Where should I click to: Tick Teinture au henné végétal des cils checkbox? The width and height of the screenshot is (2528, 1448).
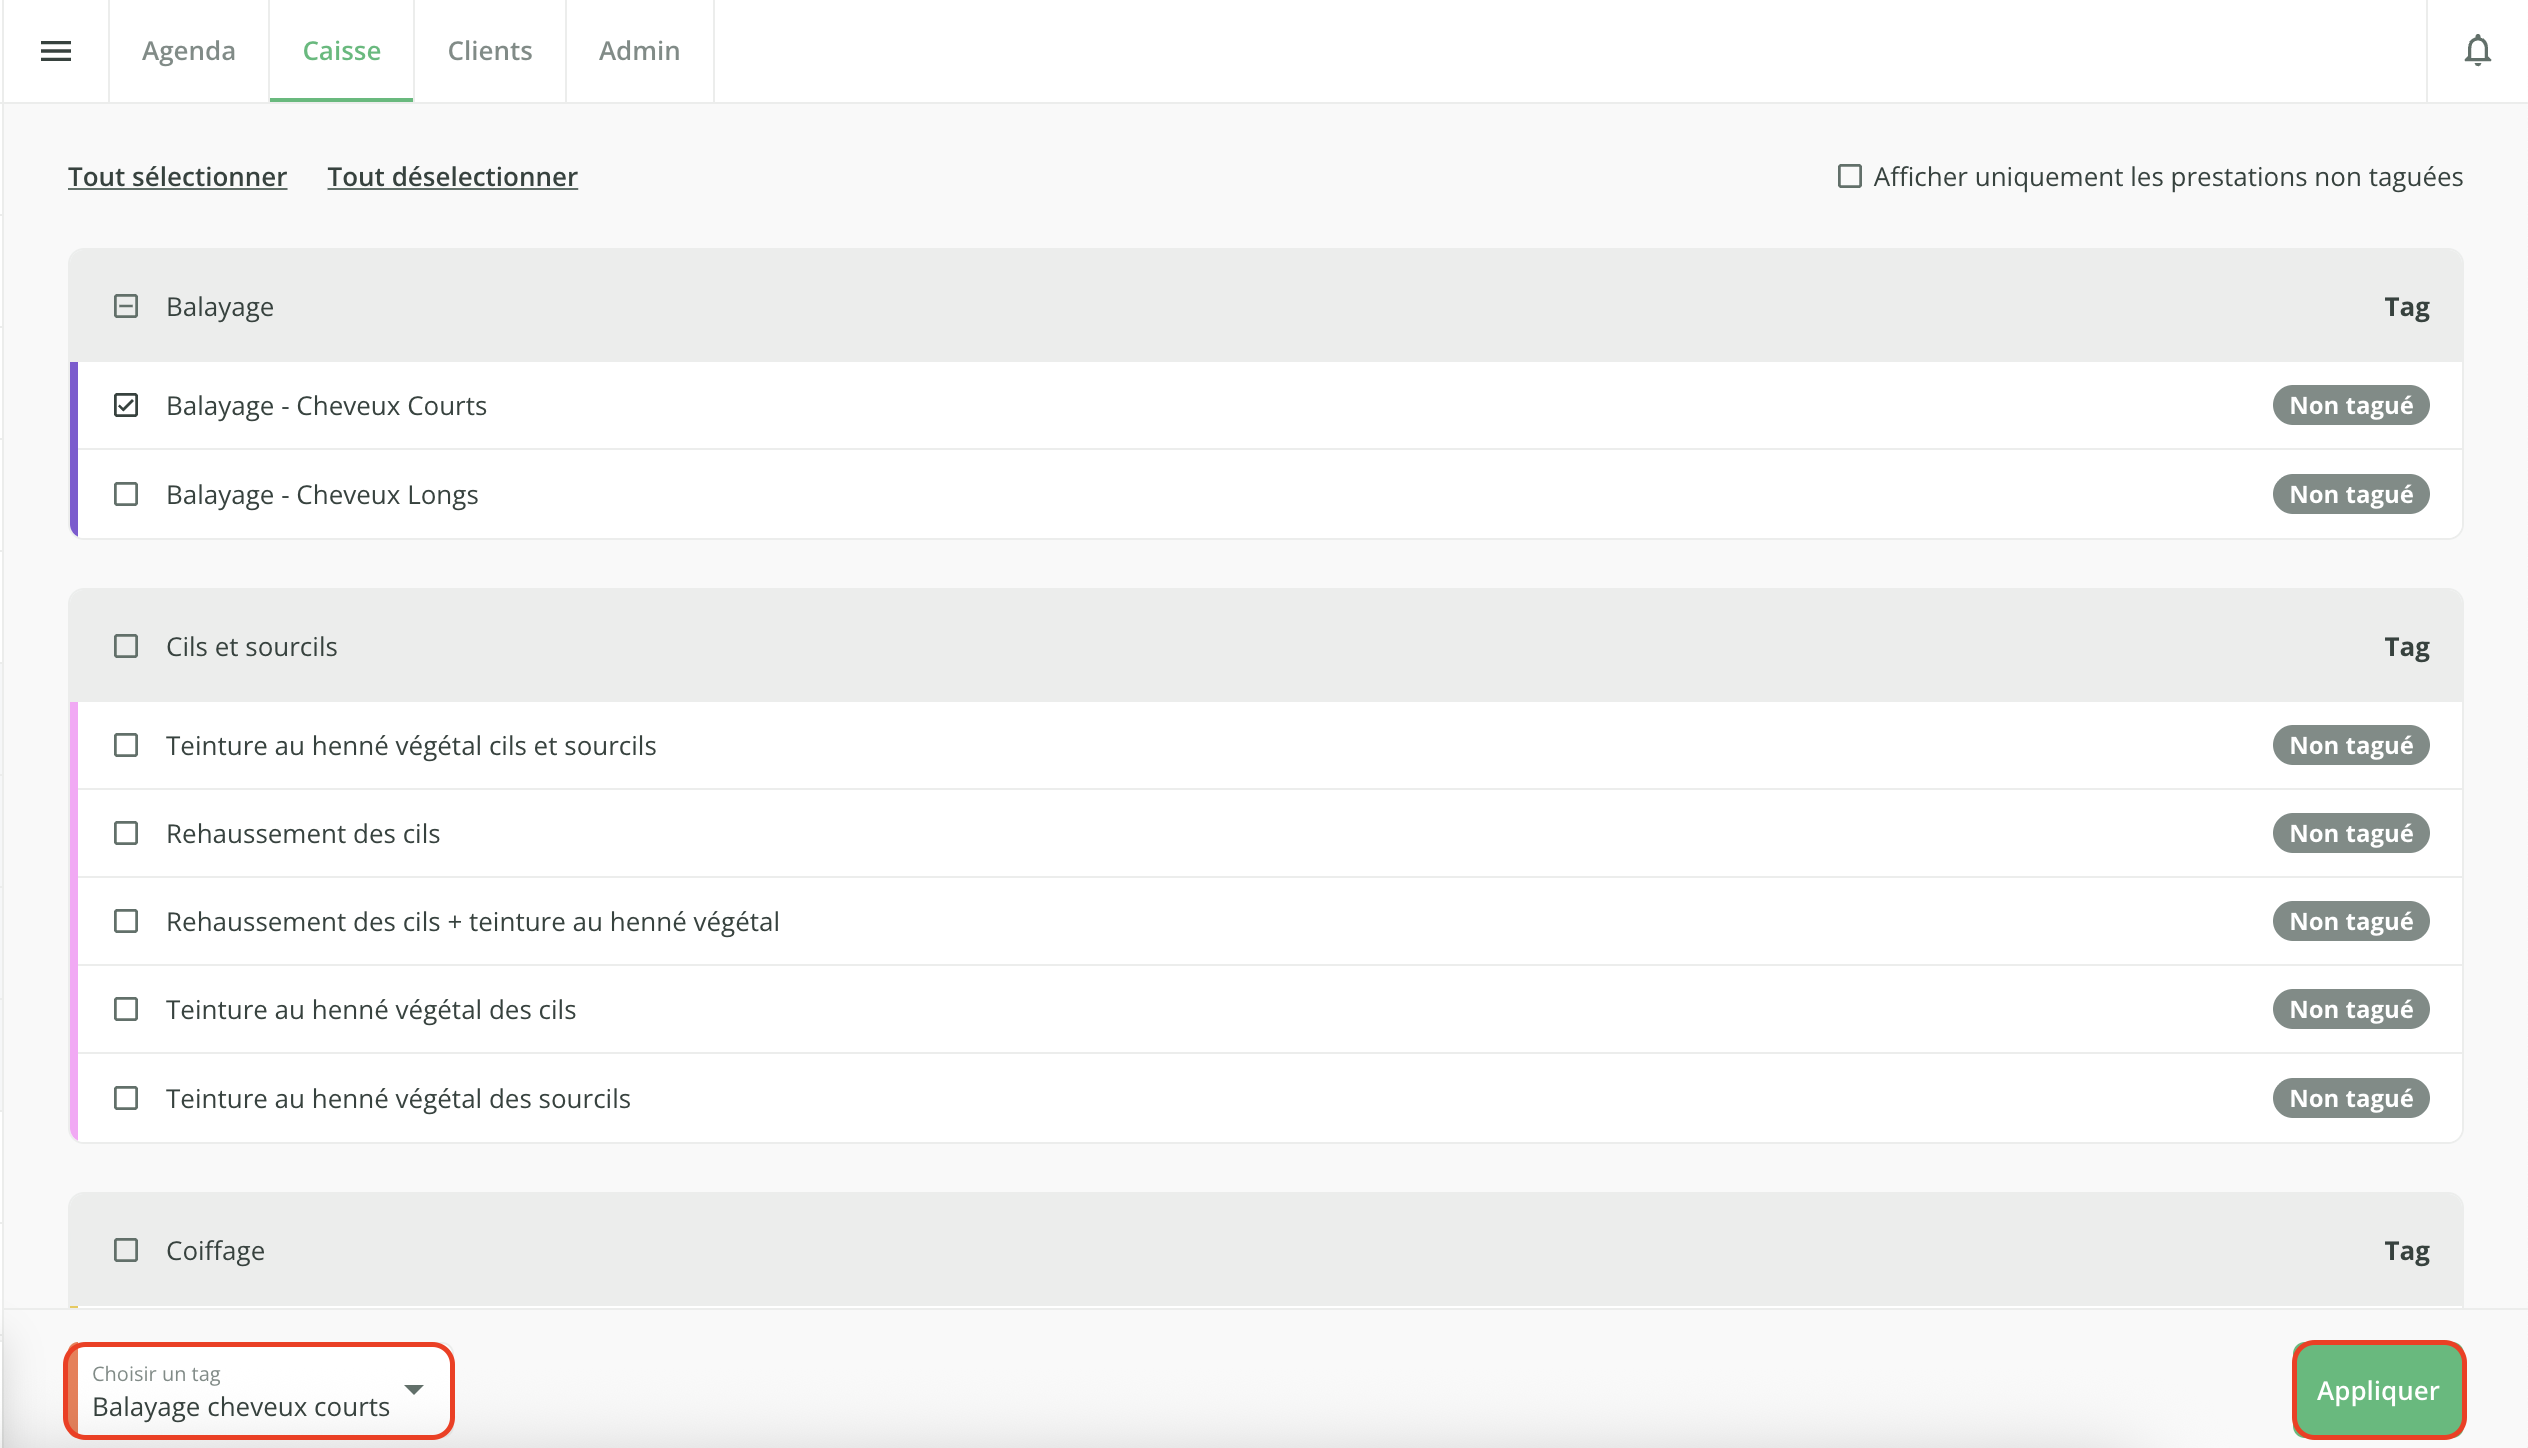coord(126,1009)
